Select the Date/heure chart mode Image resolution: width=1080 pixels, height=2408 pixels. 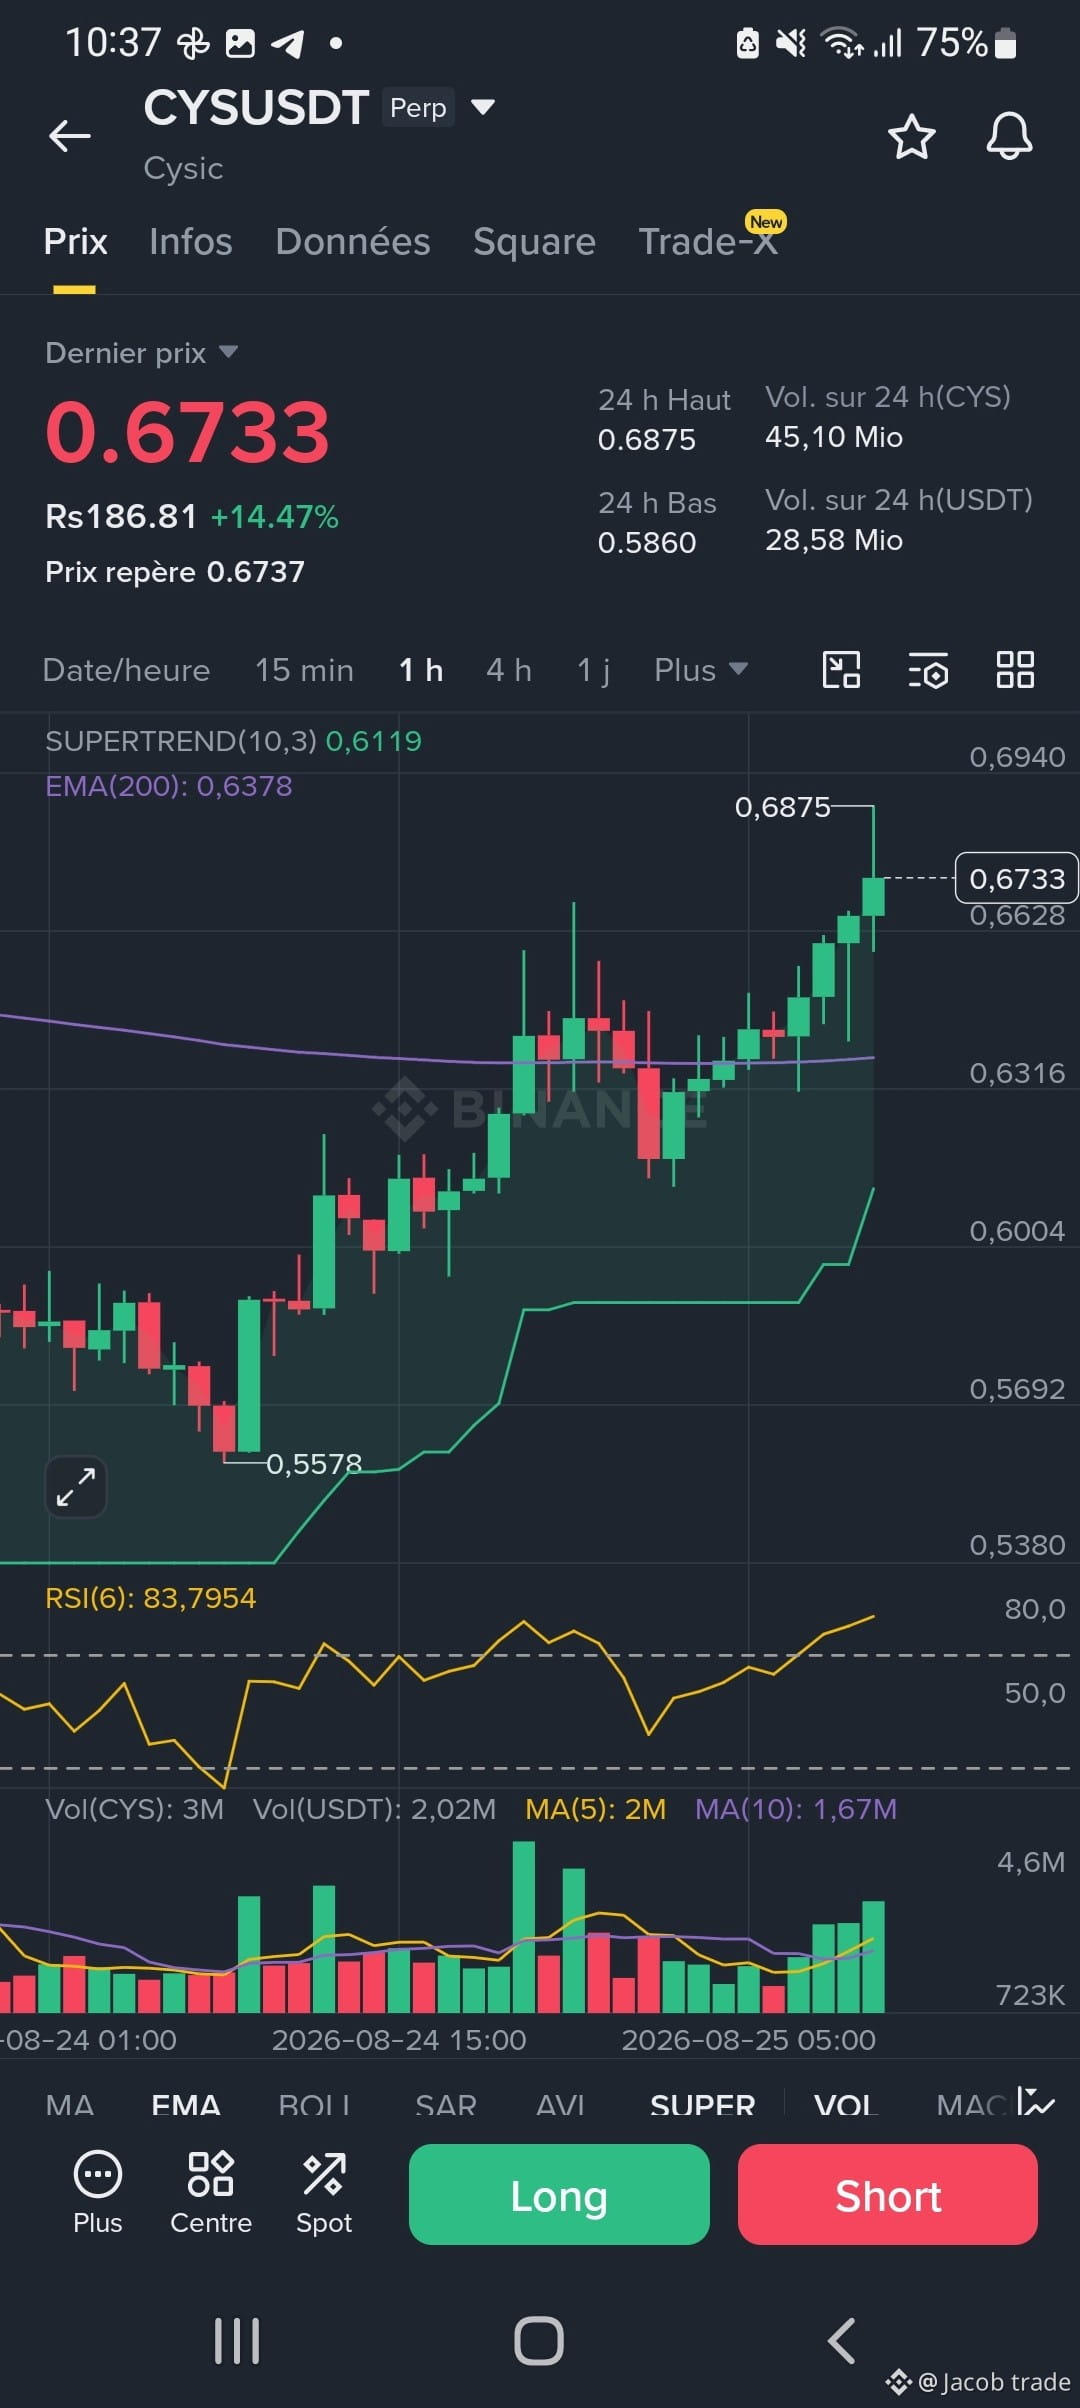tap(126, 670)
